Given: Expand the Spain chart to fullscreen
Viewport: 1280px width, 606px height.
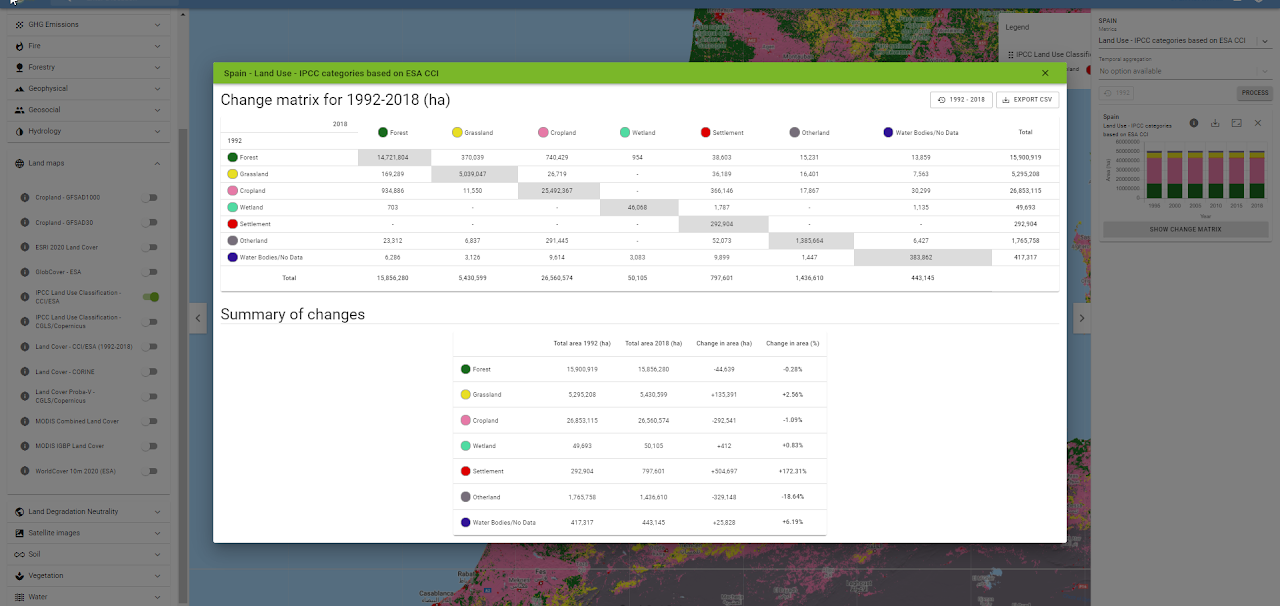Looking at the screenshot, I should point(1236,123).
